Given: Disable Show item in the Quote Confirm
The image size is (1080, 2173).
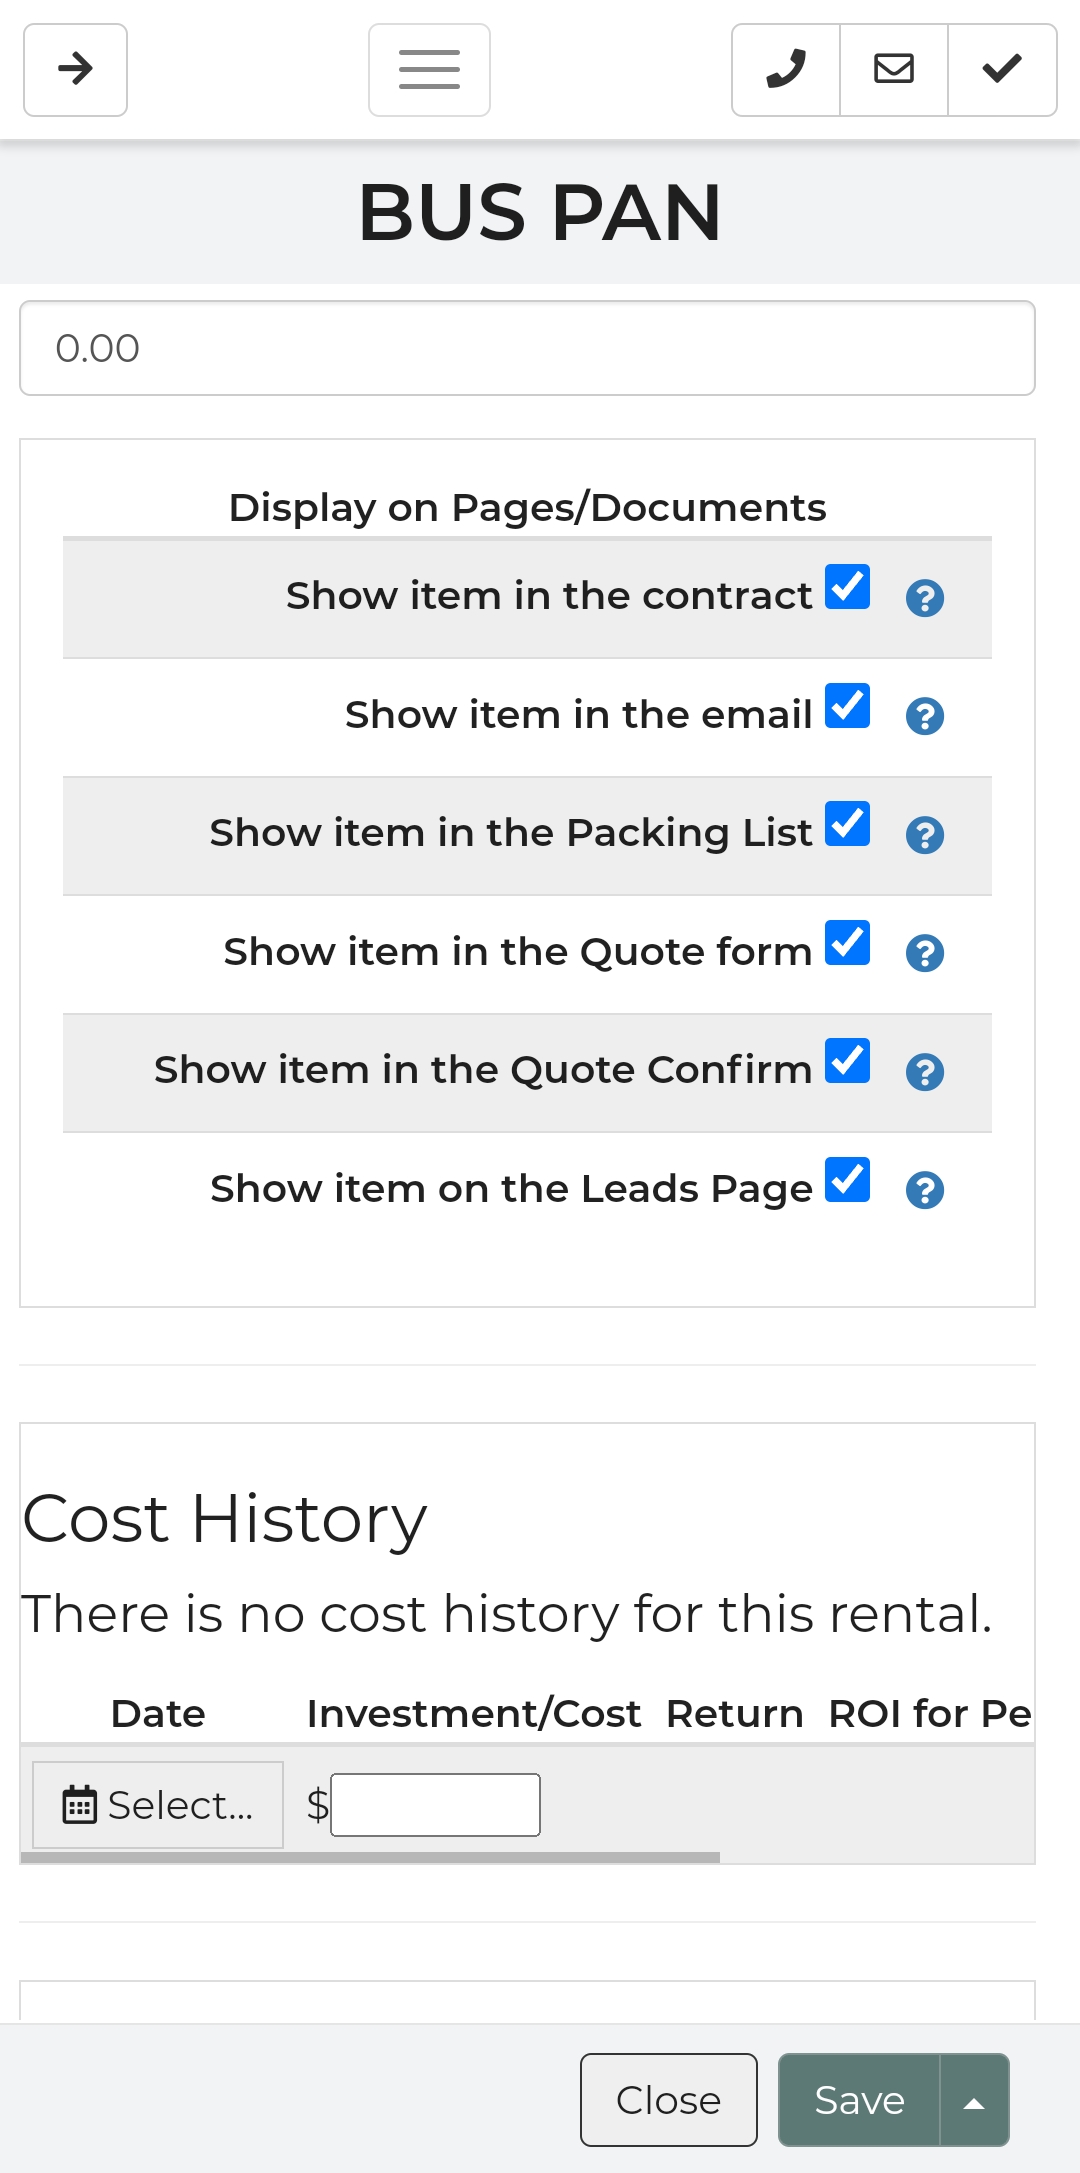Looking at the screenshot, I should [x=847, y=1060].
